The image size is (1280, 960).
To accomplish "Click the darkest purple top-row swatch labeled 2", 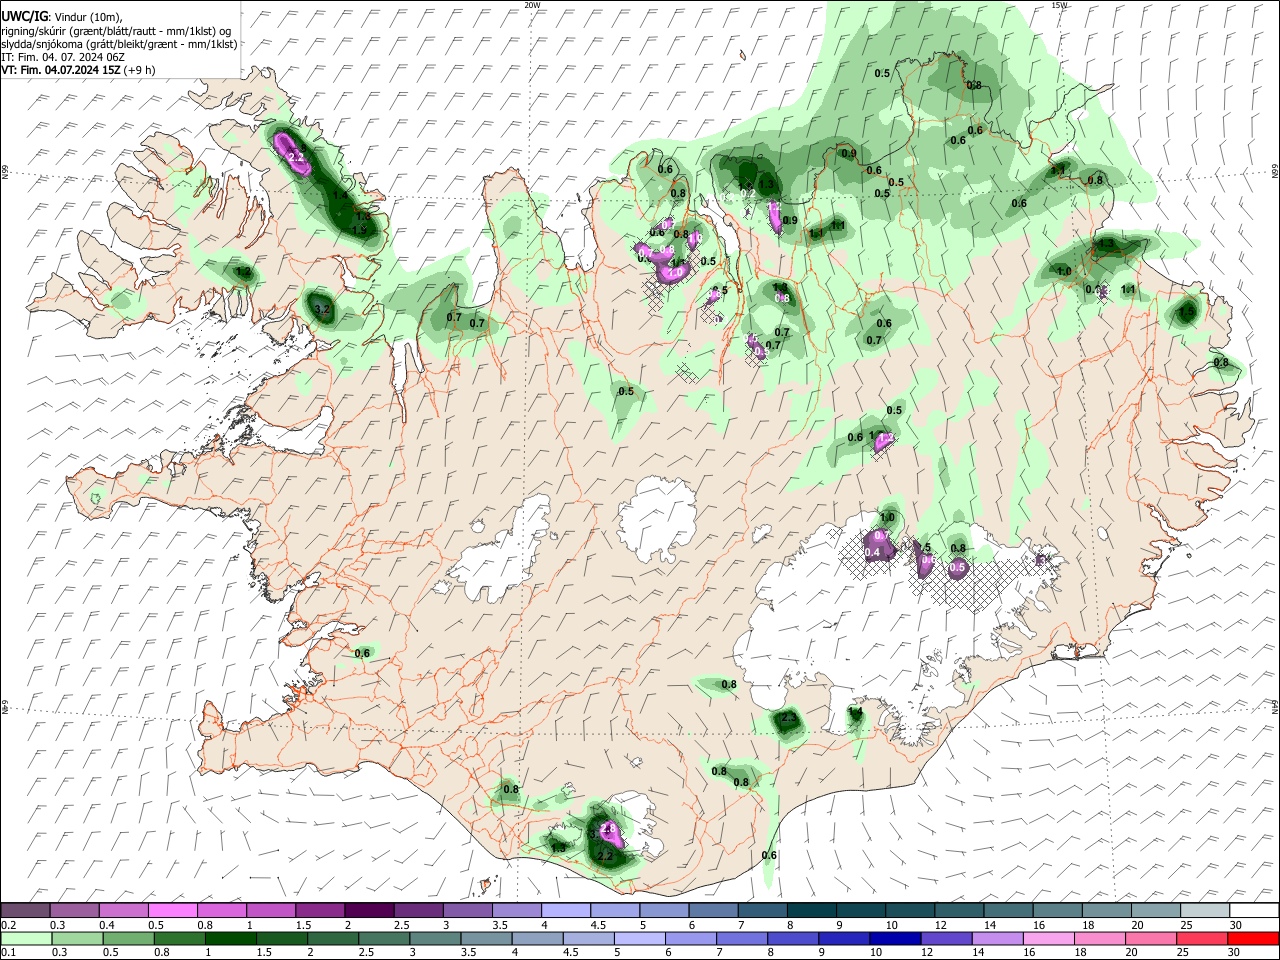I will pyautogui.click(x=368, y=911).
